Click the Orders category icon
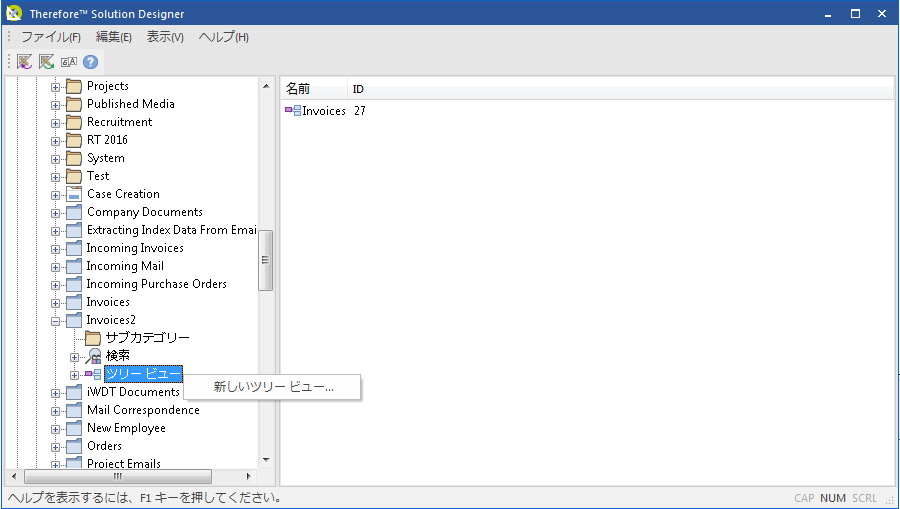This screenshot has width=900, height=509. click(x=73, y=446)
